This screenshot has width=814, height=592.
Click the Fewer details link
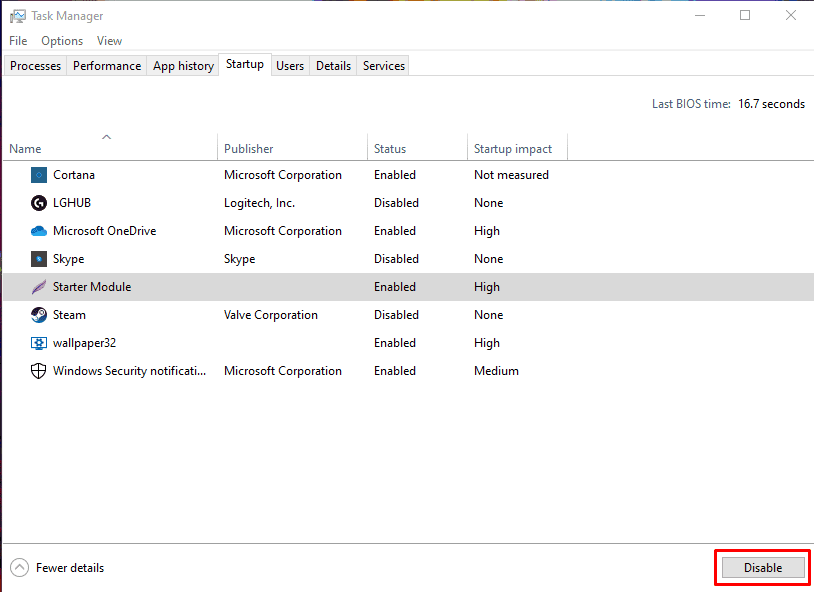70,568
